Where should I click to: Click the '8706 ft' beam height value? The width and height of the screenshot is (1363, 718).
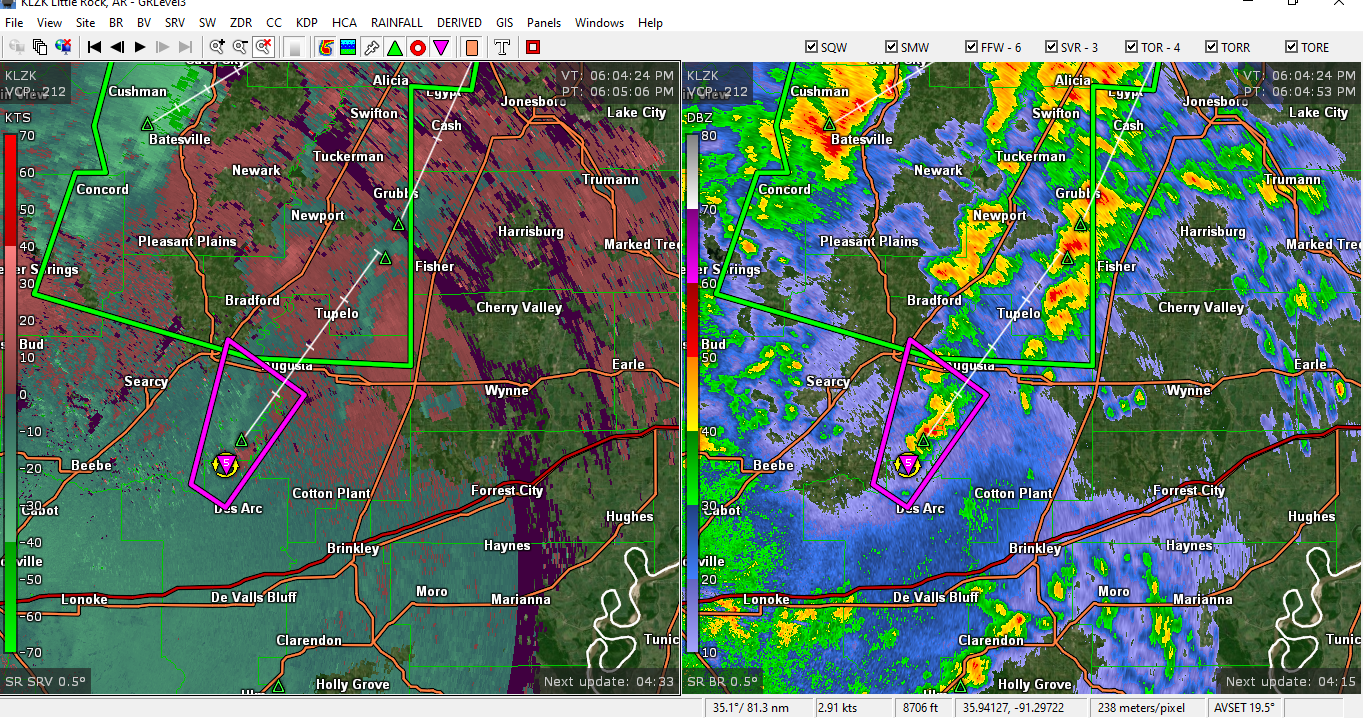[x=920, y=708]
